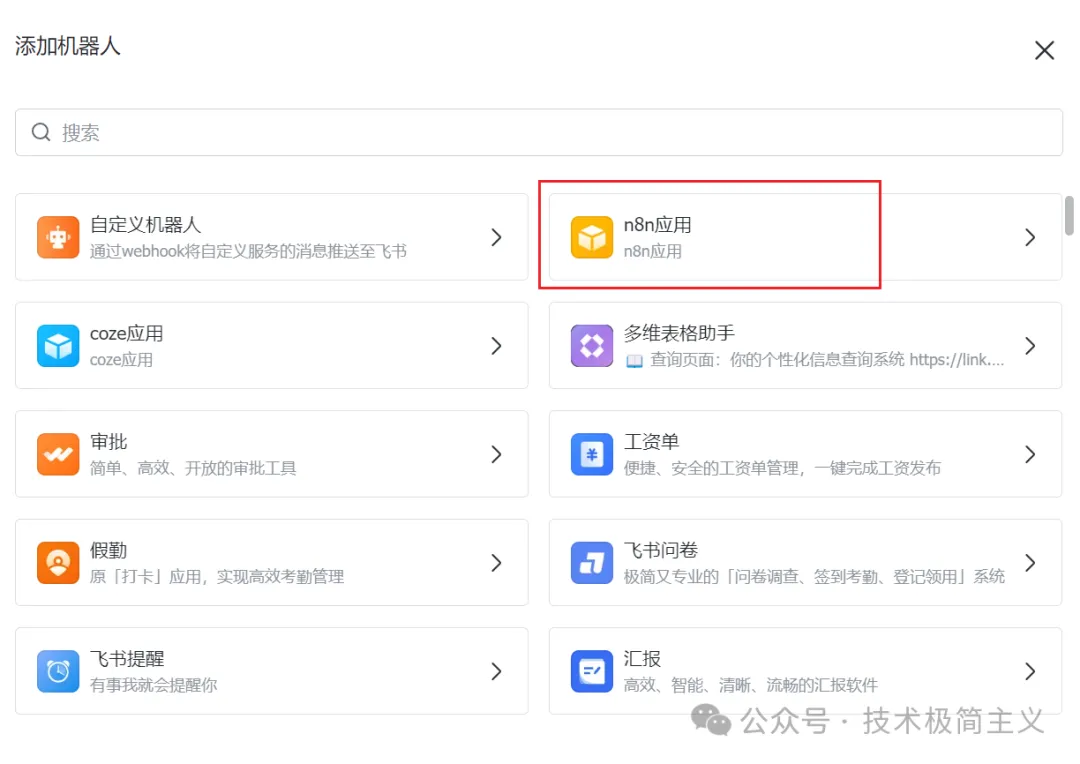This screenshot has height=764, width=1080.
Task: Select the 假勤 title text
Action: click(x=109, y=550)
